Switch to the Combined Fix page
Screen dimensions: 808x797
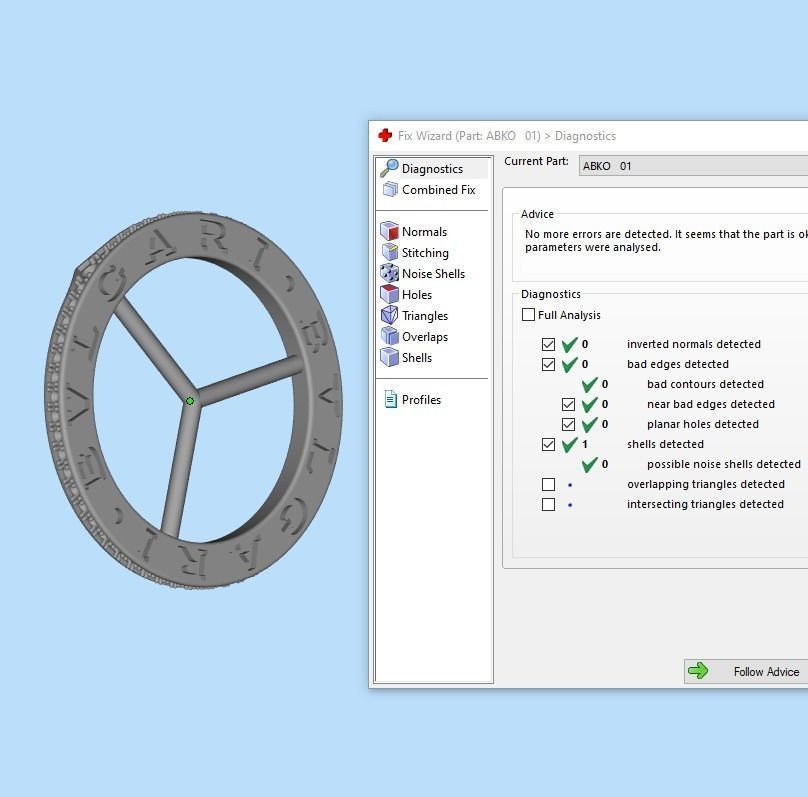pos(439,190)
